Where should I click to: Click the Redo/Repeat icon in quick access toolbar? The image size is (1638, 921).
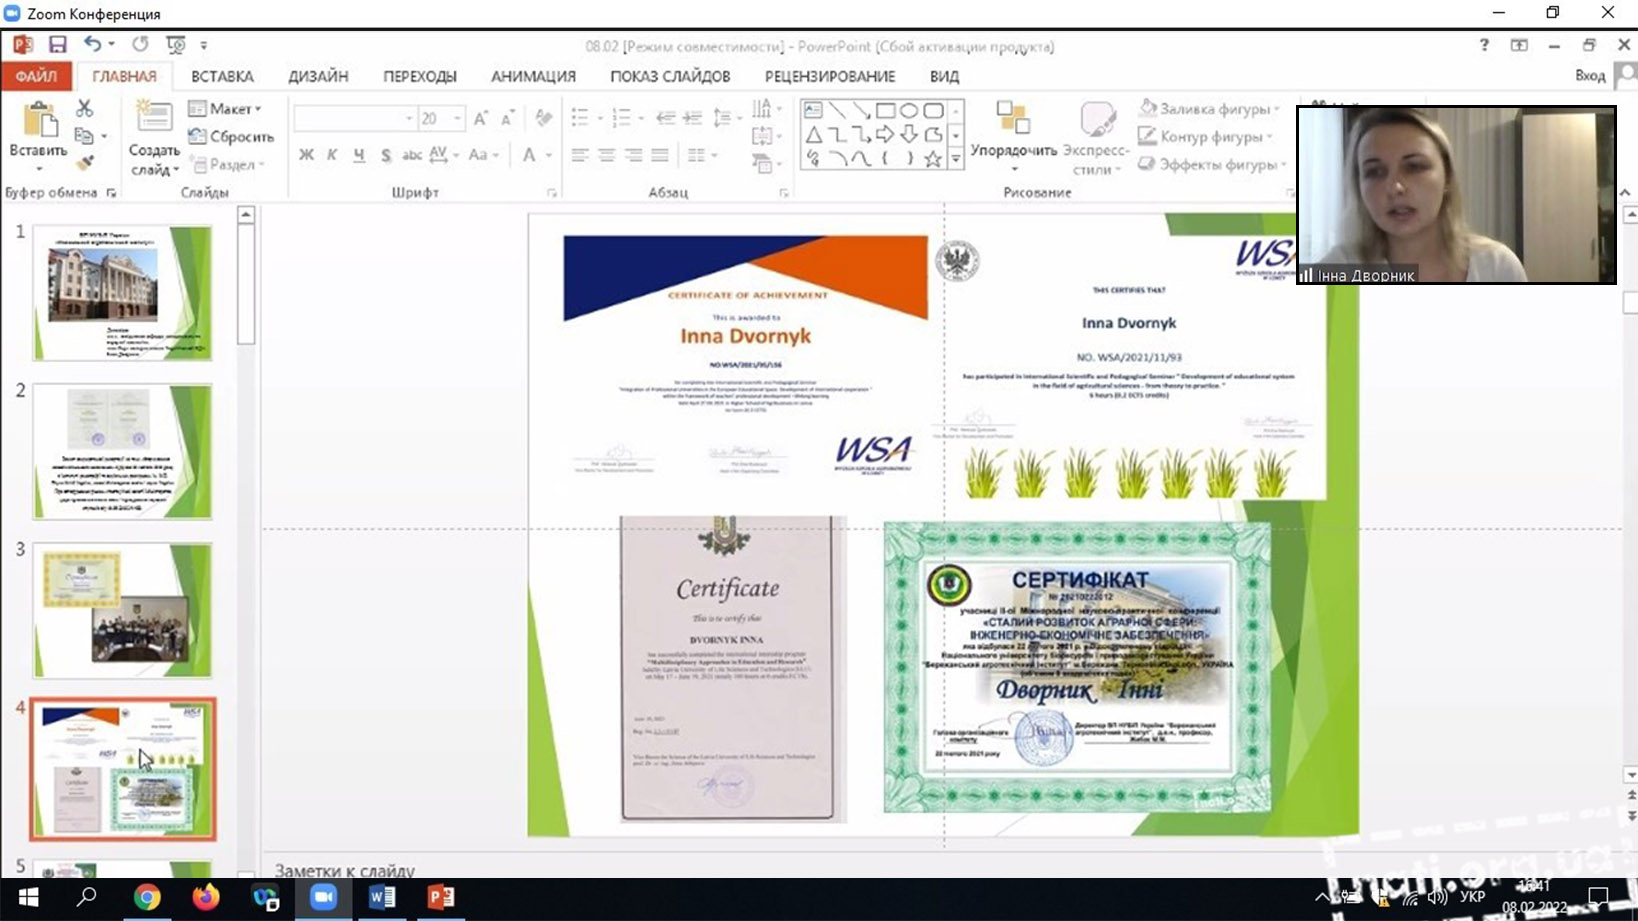coord(140,44)
